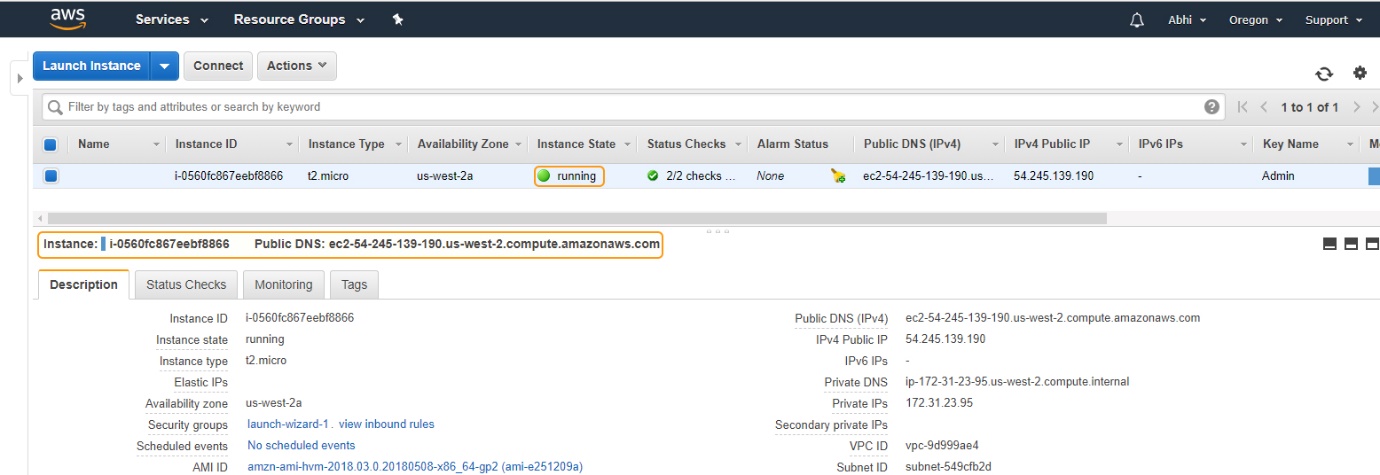Click the pane resize grip dots
Image resolution: width=1380 pixels, height=475 pixels.
tap(717, 231)
